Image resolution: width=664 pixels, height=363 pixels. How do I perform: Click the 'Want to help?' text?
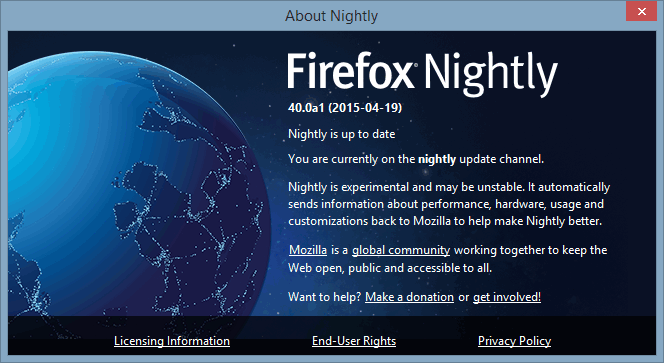(324, 297)
